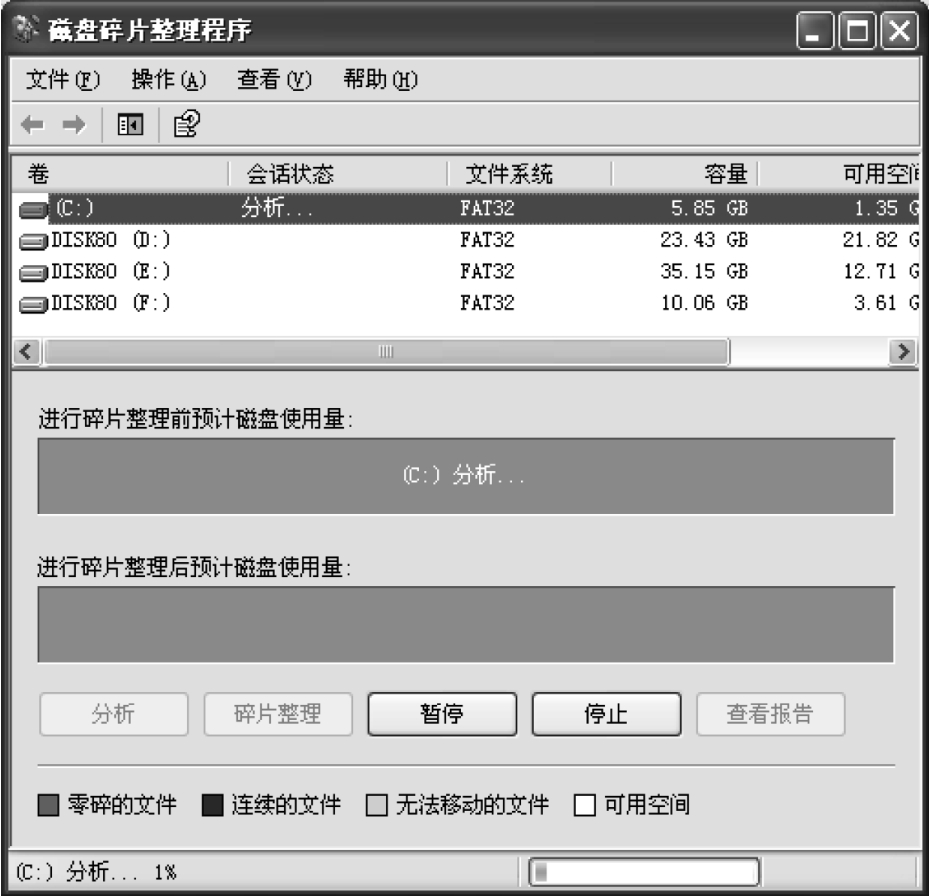Viewport: 929px width, 896px height.
Task: Close the Disk Defragmenter window
Action: pos(899,31)
